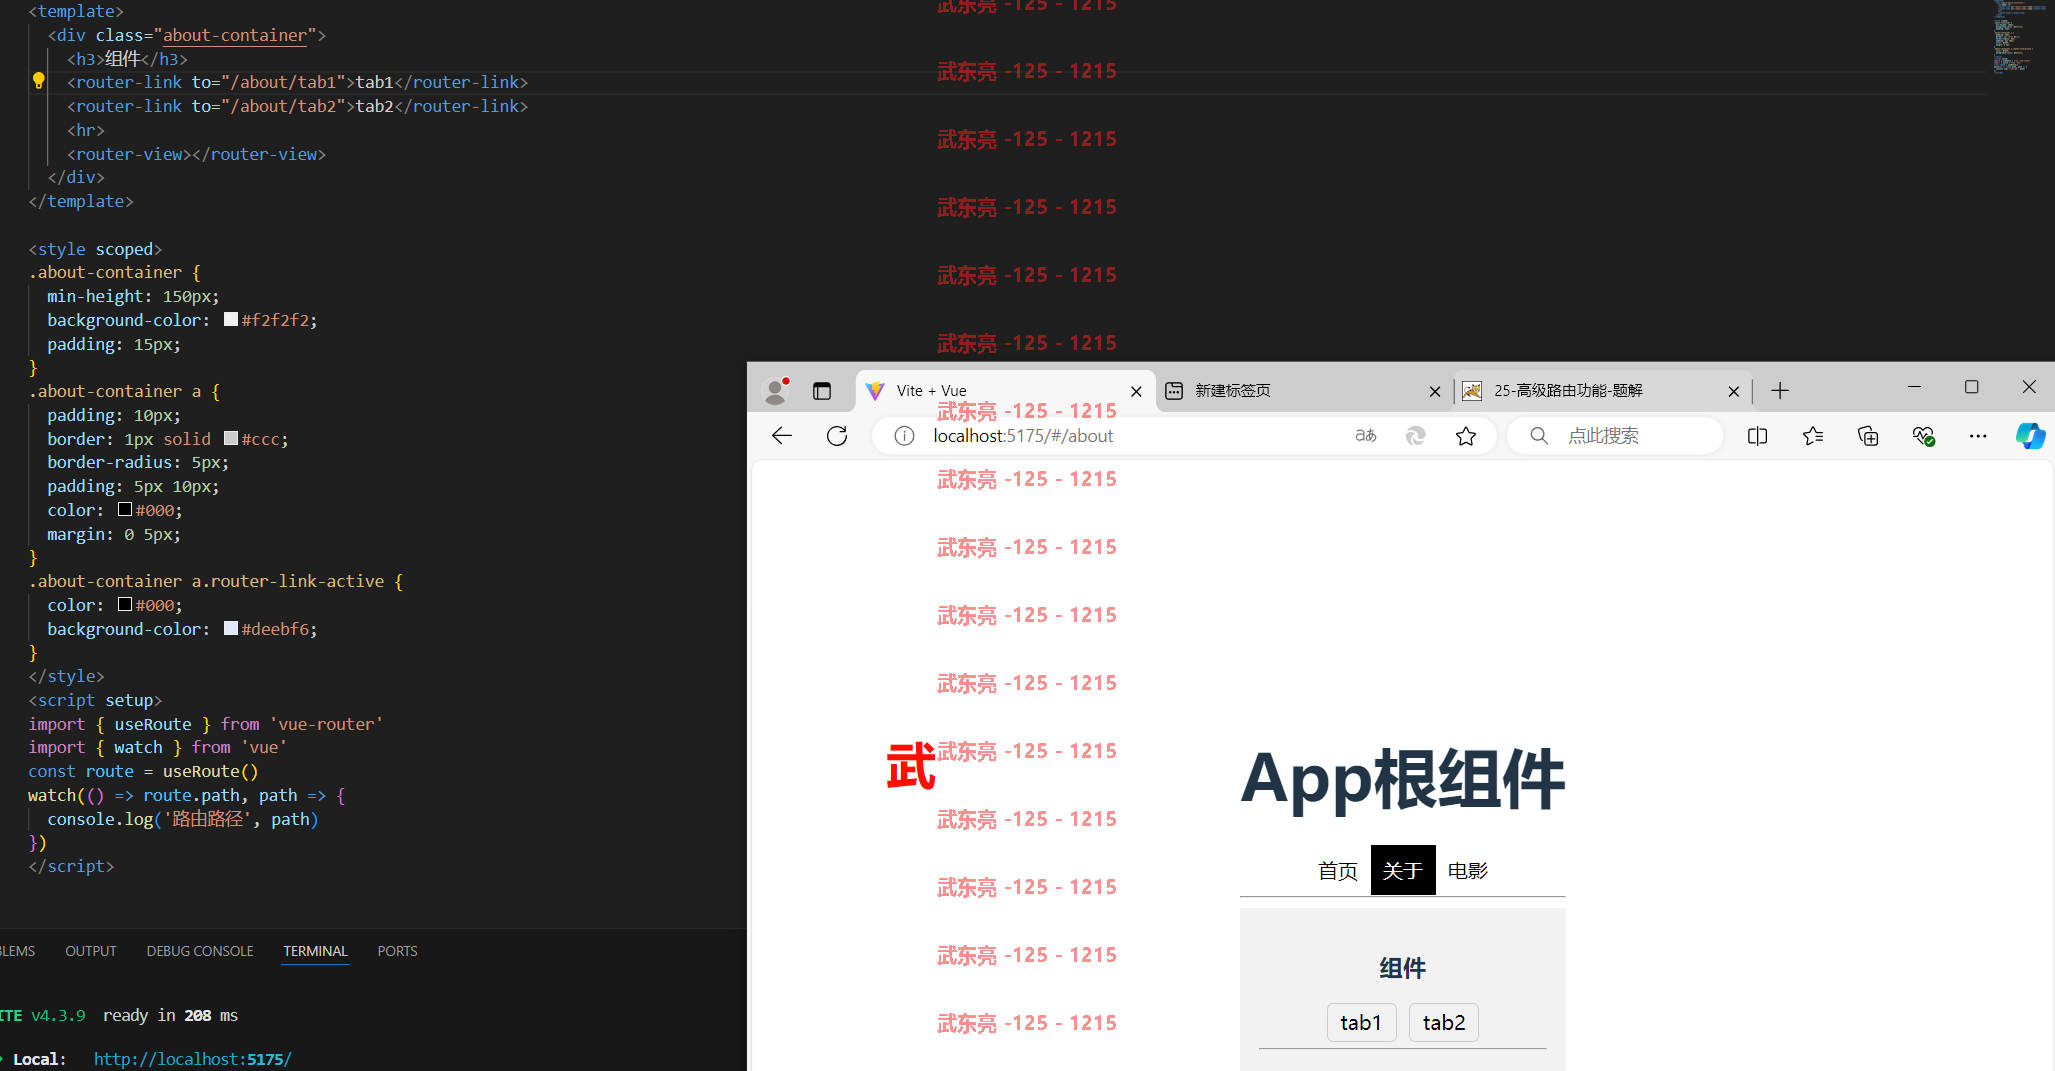Click the tab2 router link button
This screenshot has height=1071, width=2055.
[1444, 1023]
